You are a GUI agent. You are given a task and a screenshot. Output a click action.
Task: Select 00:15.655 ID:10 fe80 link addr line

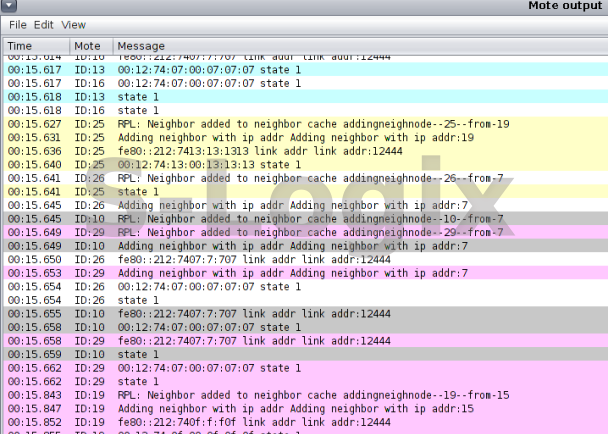click(x=306, y=314)
